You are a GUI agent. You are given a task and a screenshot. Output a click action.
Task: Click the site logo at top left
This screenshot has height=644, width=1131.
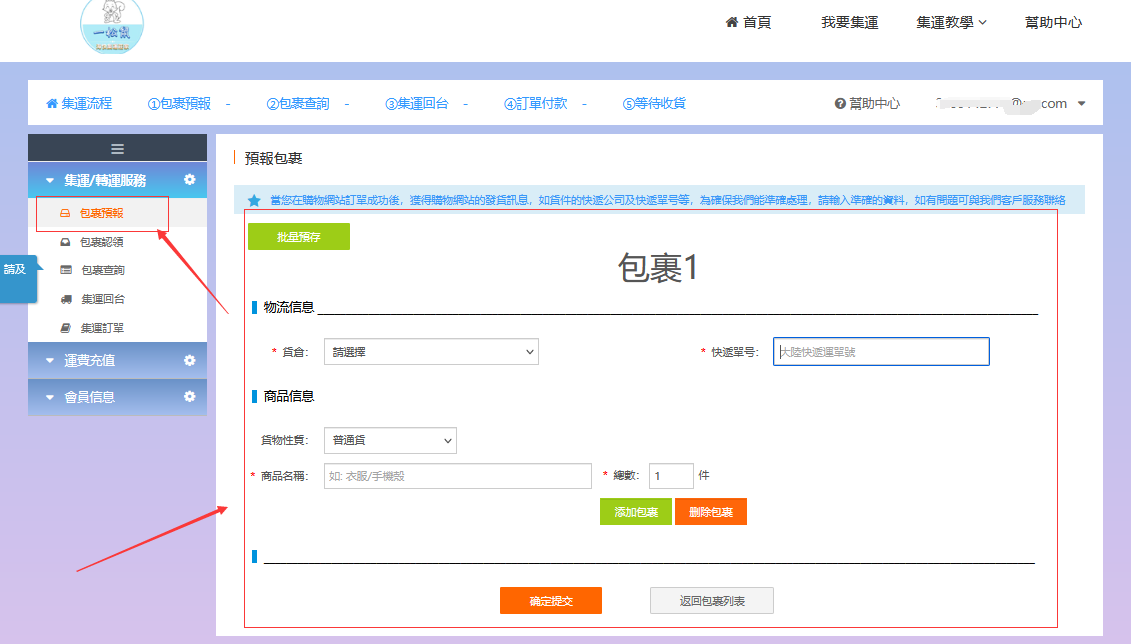click(112, 27)
